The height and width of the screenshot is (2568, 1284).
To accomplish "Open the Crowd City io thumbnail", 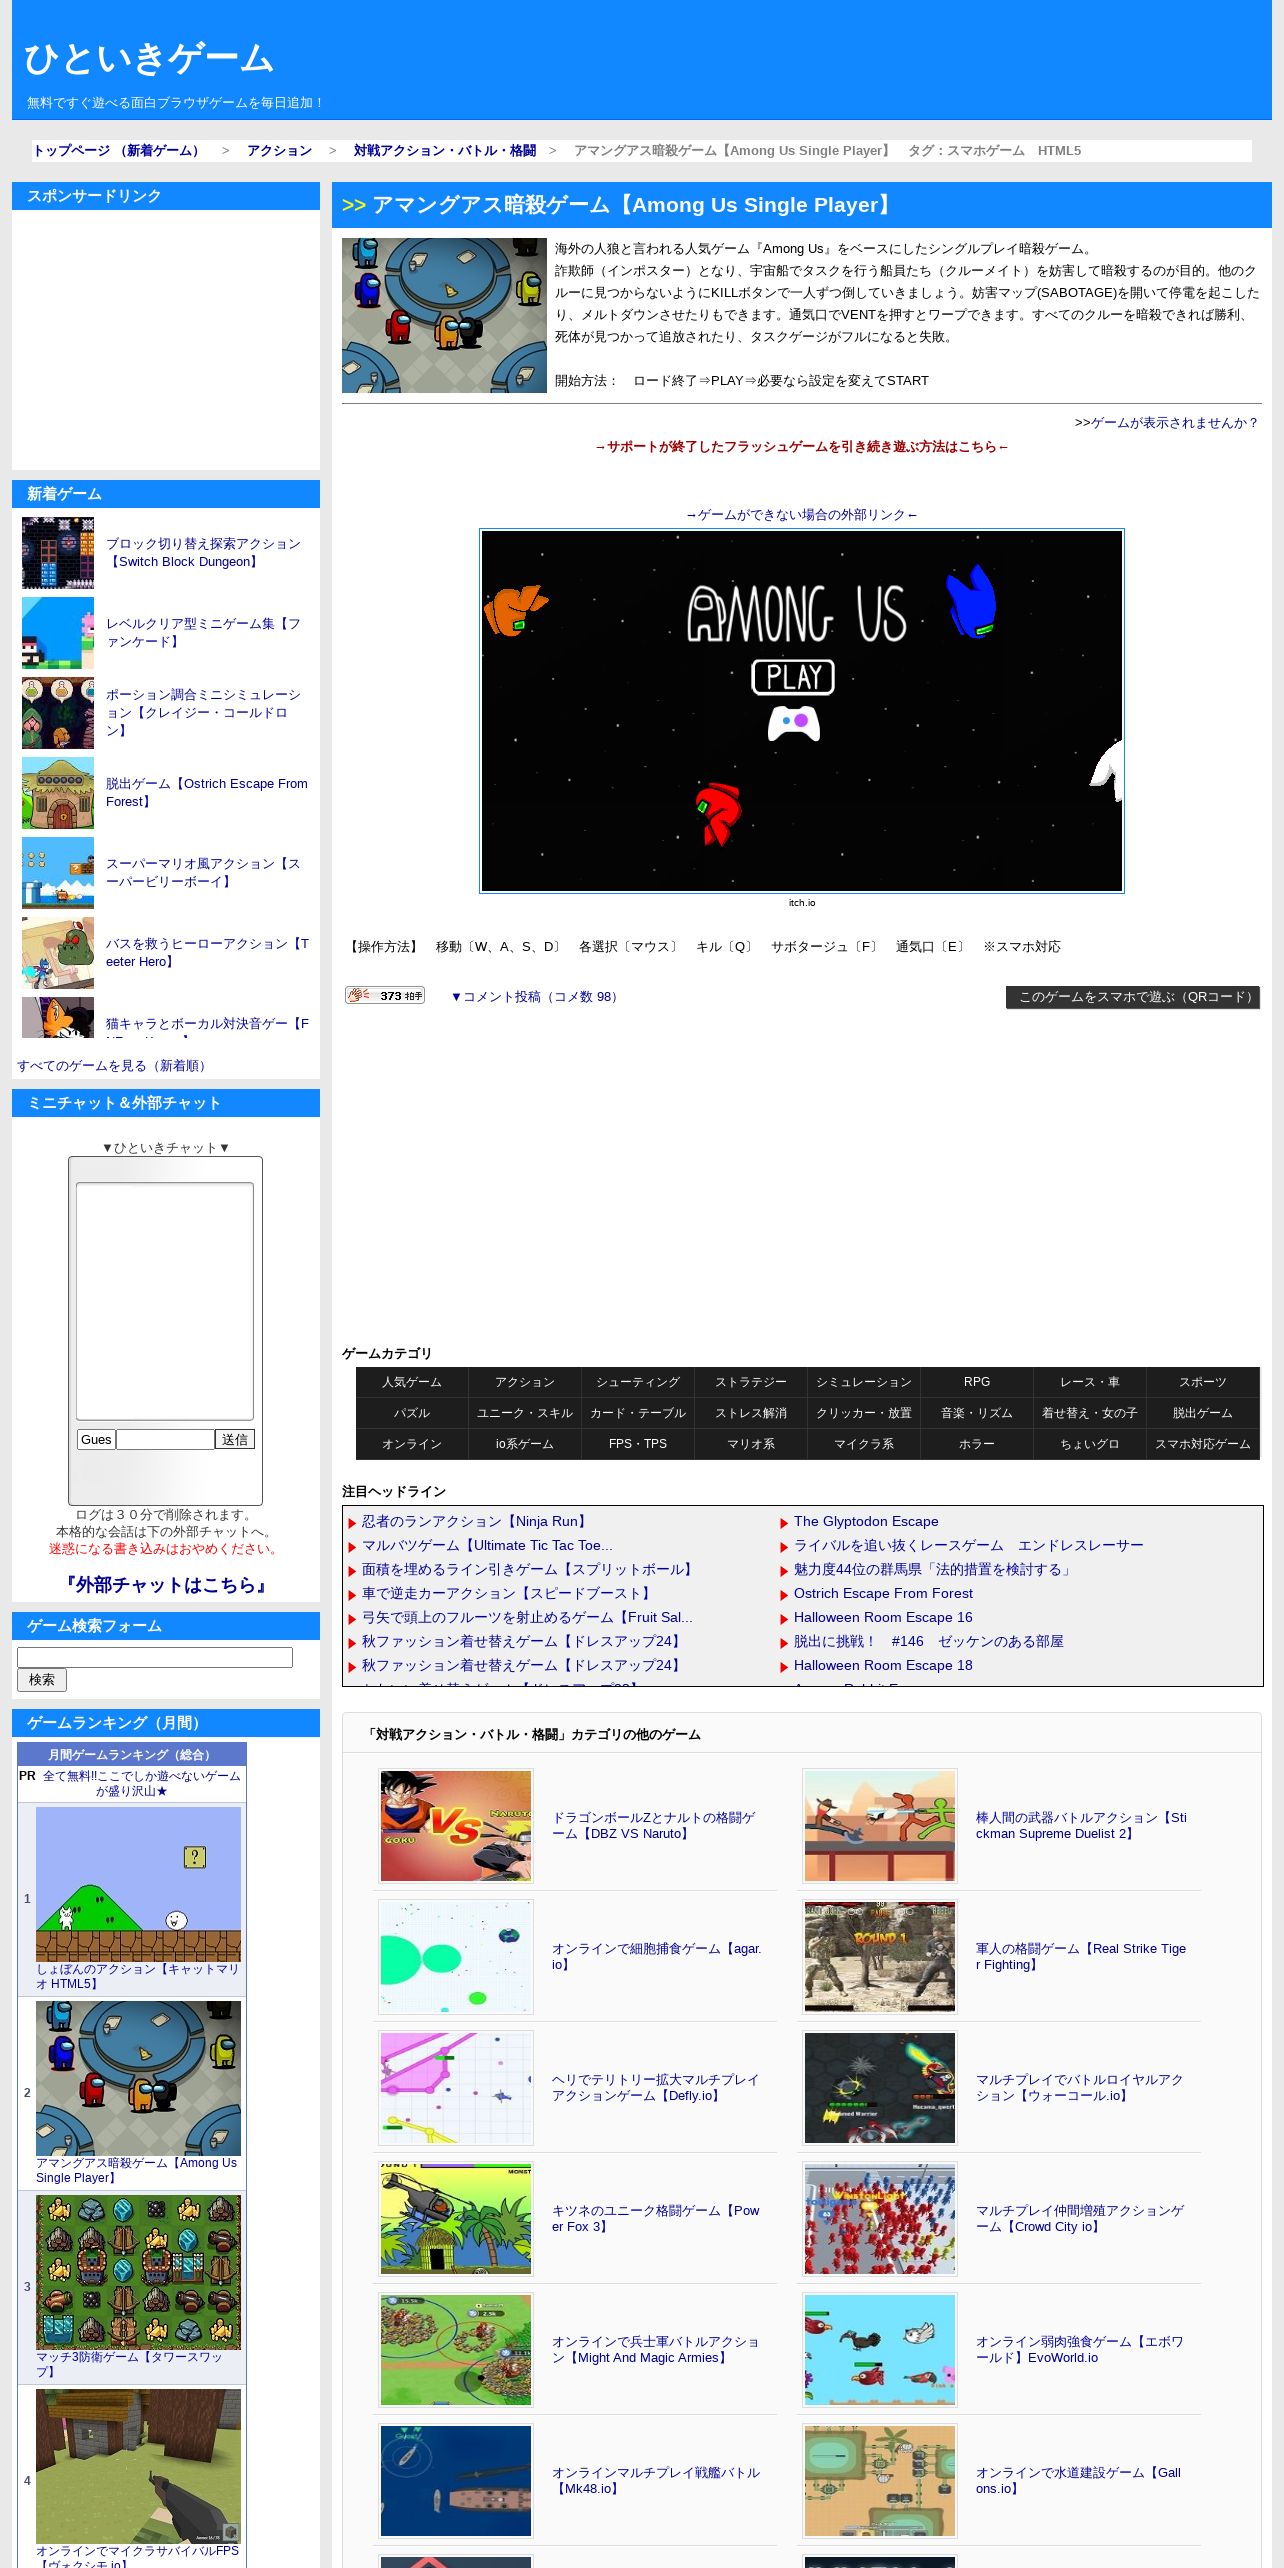I will 880,2219.
